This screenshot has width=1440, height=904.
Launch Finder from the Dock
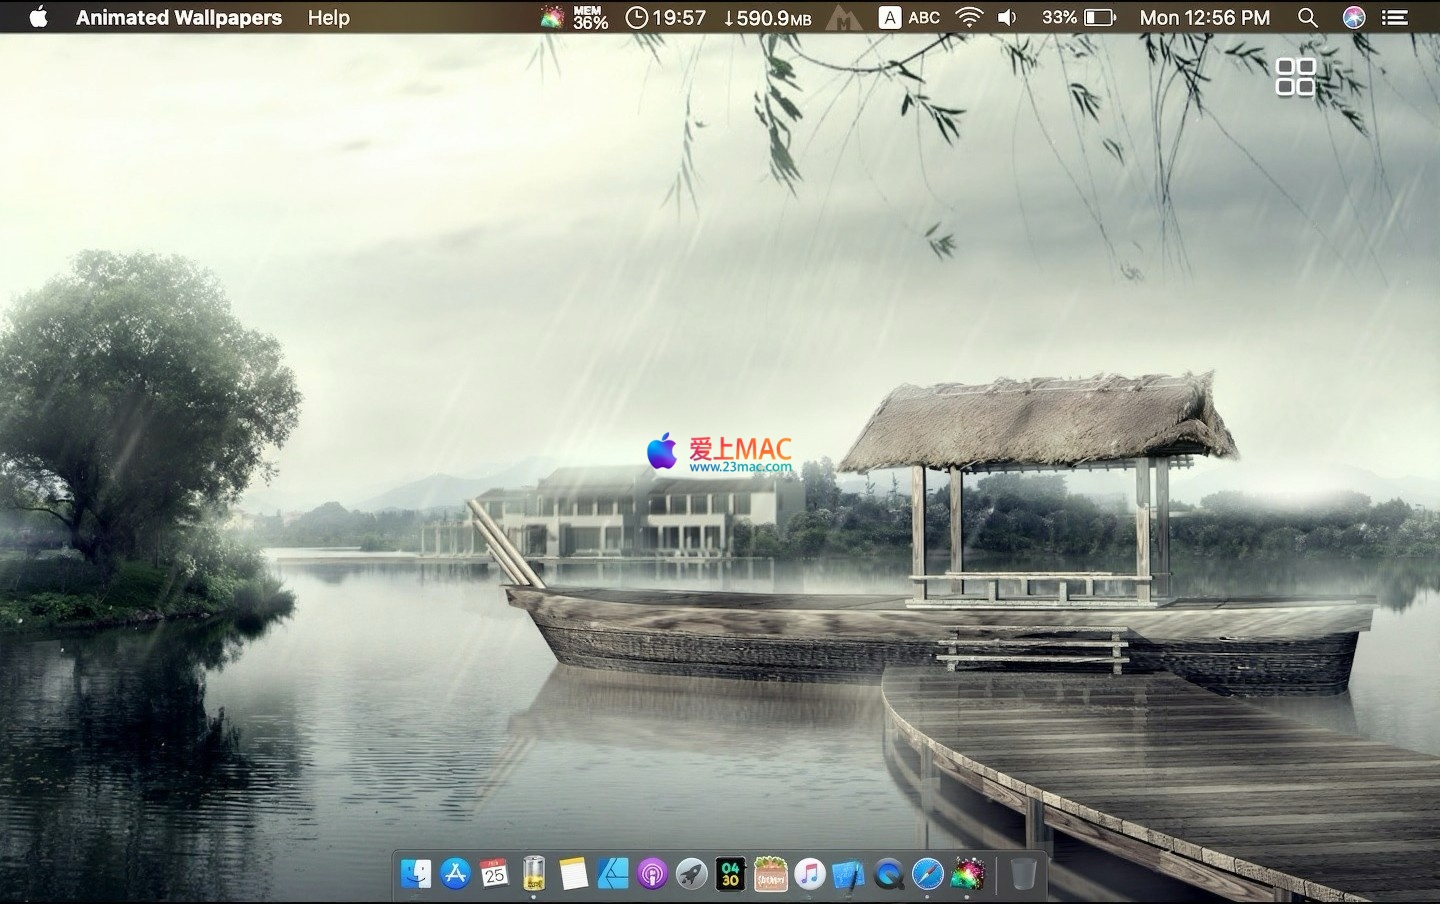(x=416, y=874)
